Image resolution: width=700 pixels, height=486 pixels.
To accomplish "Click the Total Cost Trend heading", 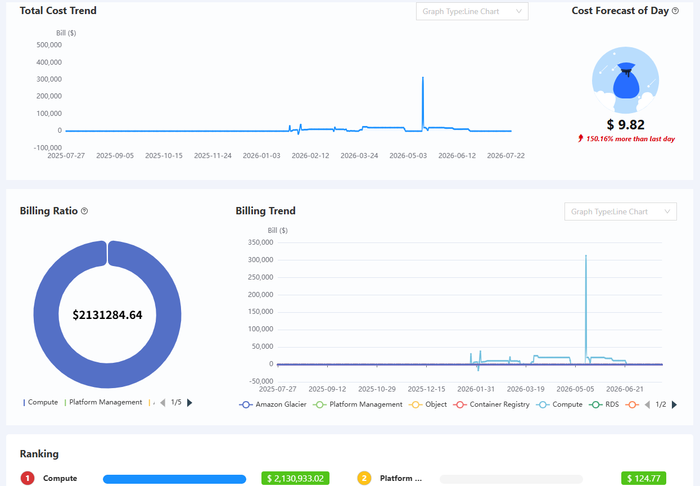I will click(x=58, y=11).
